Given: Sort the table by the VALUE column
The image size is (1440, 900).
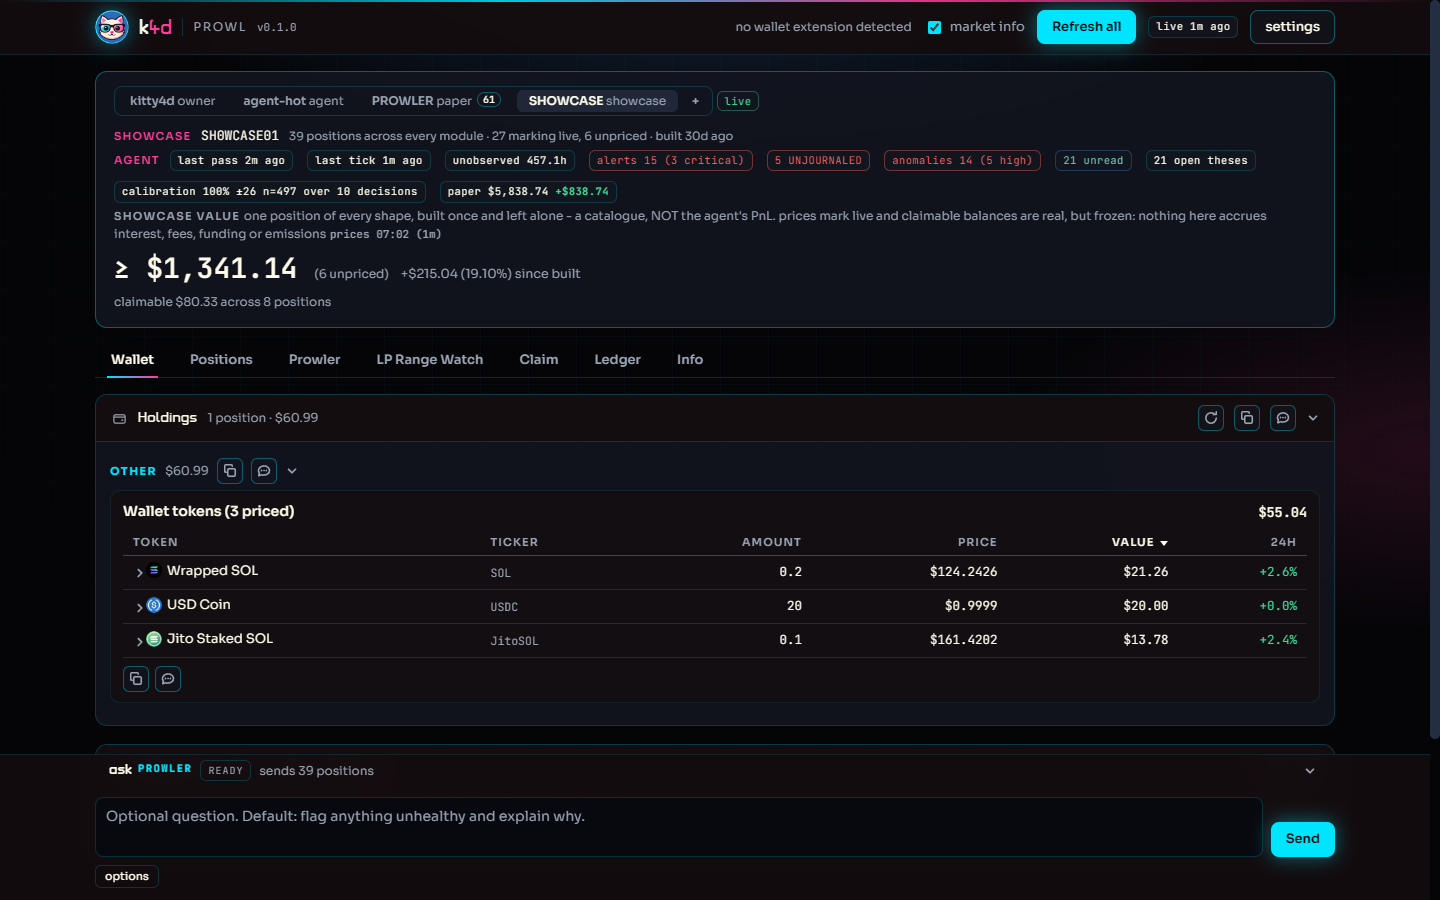Looking at the screenshot, I should tap(1139, 542).
